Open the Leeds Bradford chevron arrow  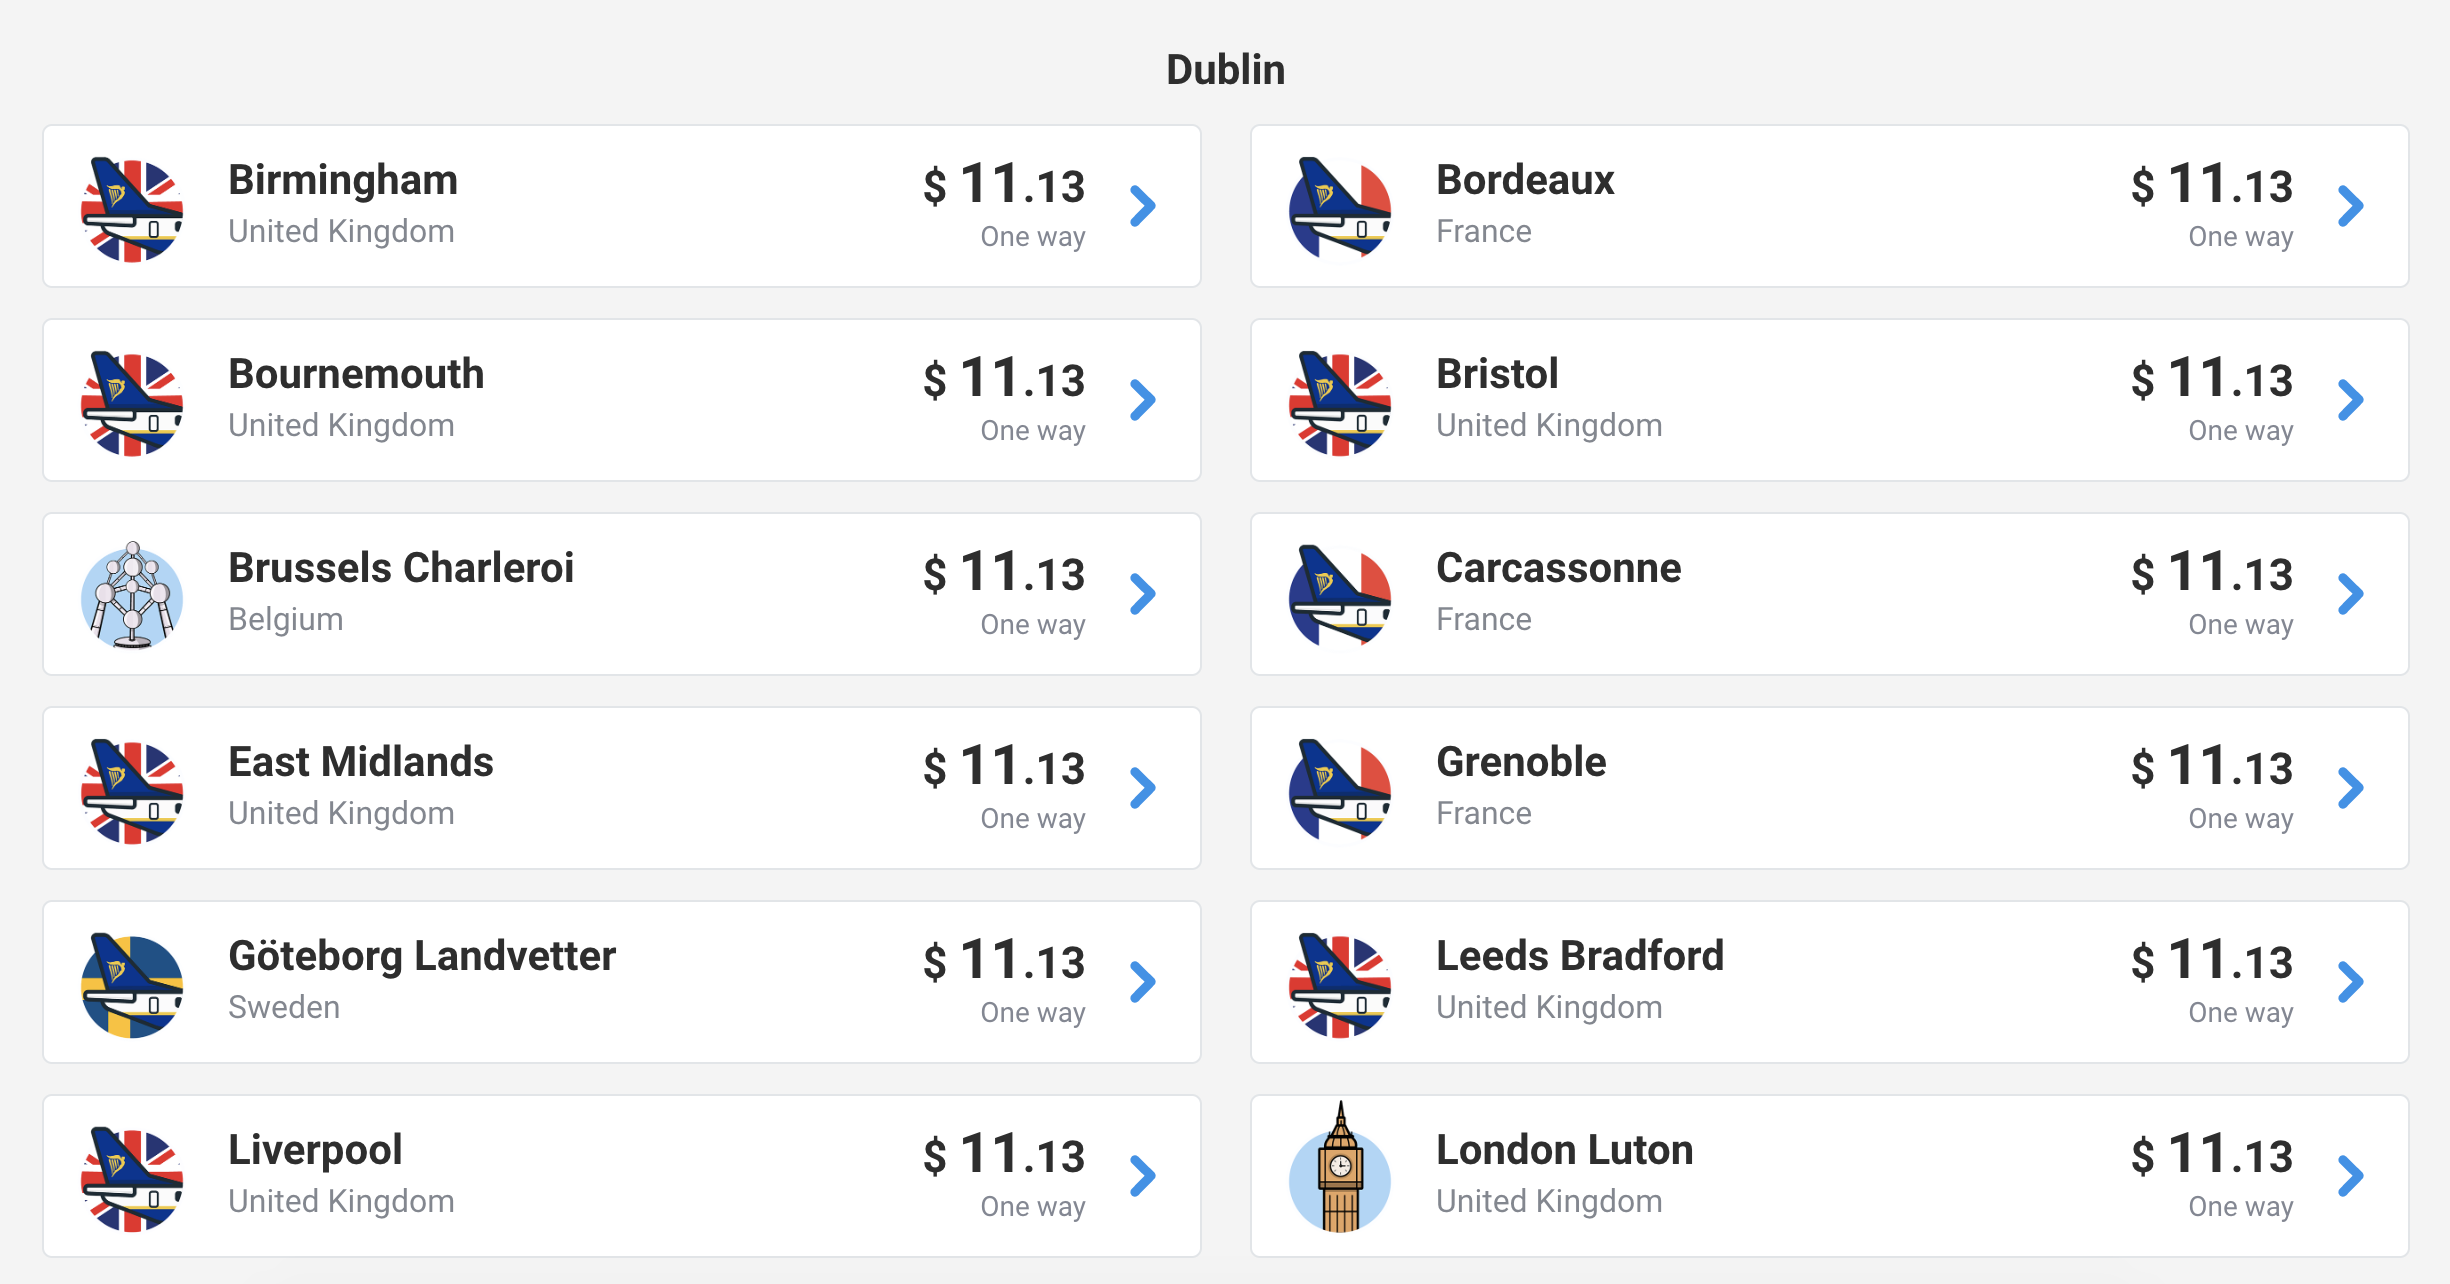pos(2351,982)
